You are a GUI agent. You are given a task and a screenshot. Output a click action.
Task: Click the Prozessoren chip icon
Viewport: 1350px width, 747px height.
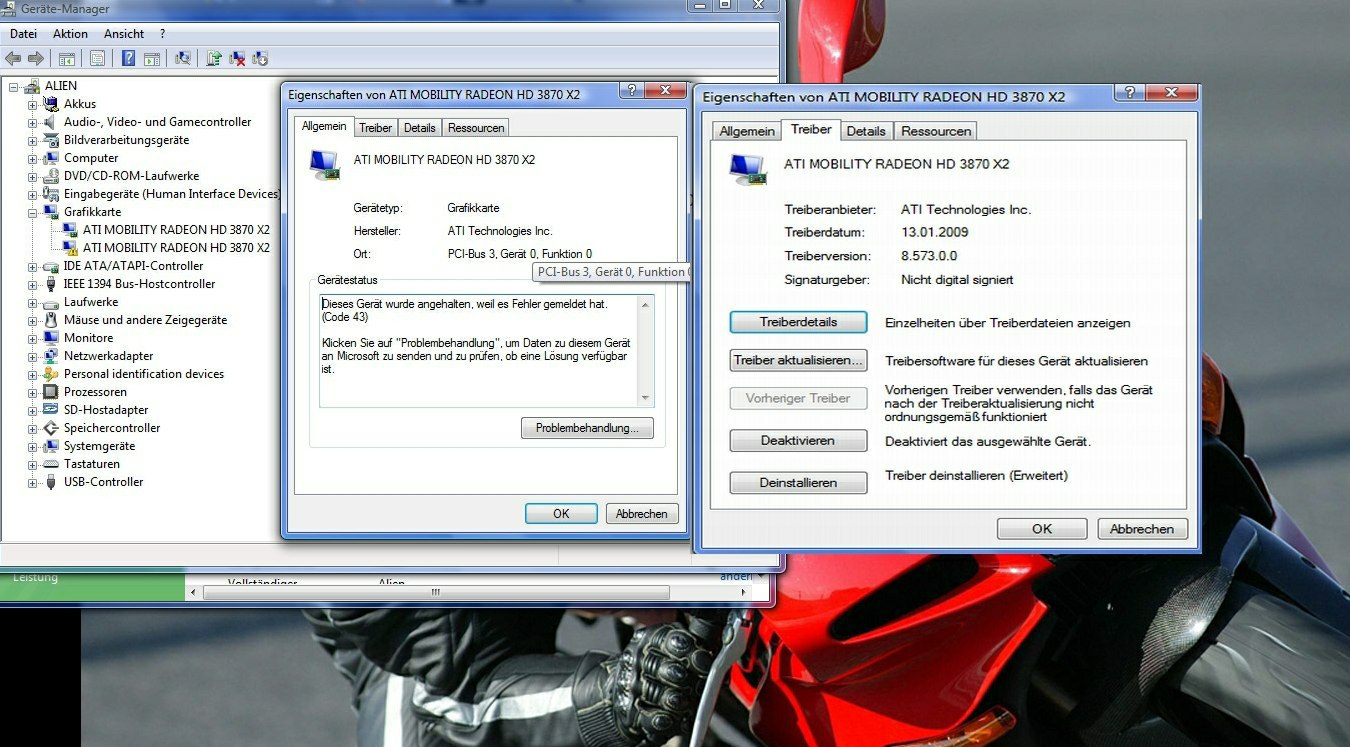pos(51,392)
